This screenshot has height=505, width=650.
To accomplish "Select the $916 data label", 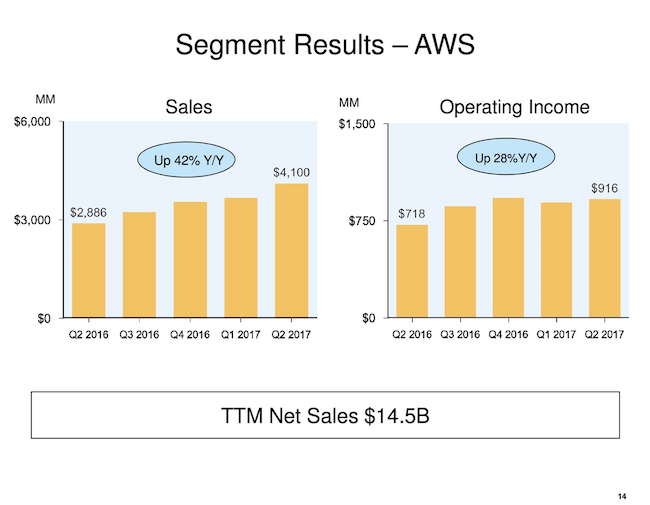I will [604, 187].
